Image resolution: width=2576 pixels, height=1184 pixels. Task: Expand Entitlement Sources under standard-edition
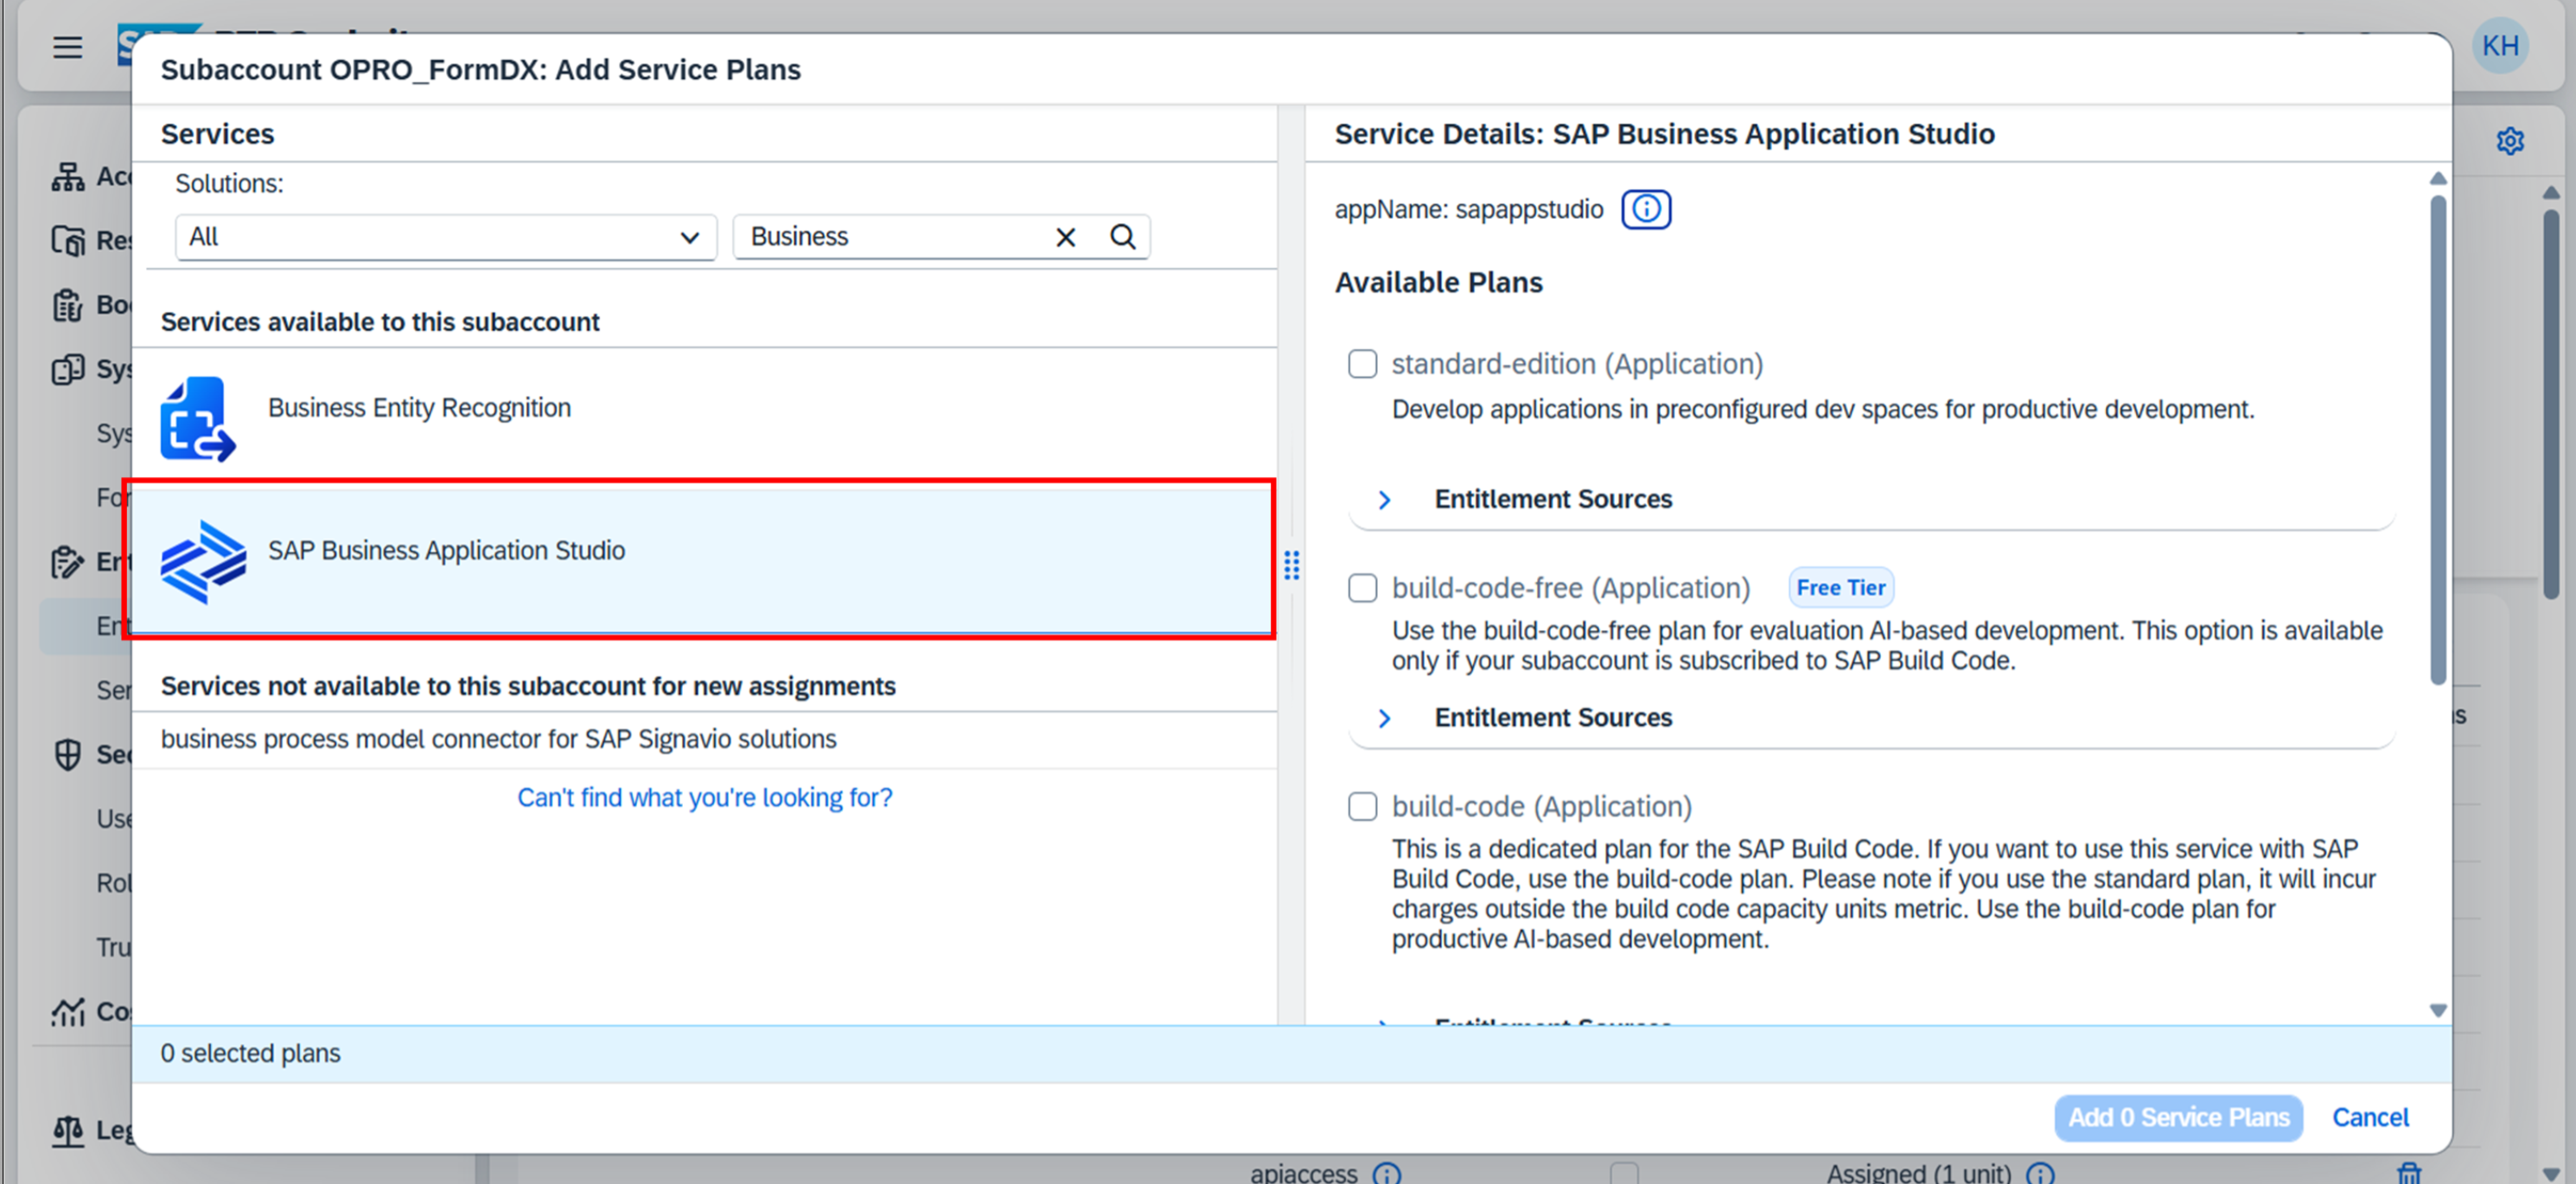[1384, 499]
